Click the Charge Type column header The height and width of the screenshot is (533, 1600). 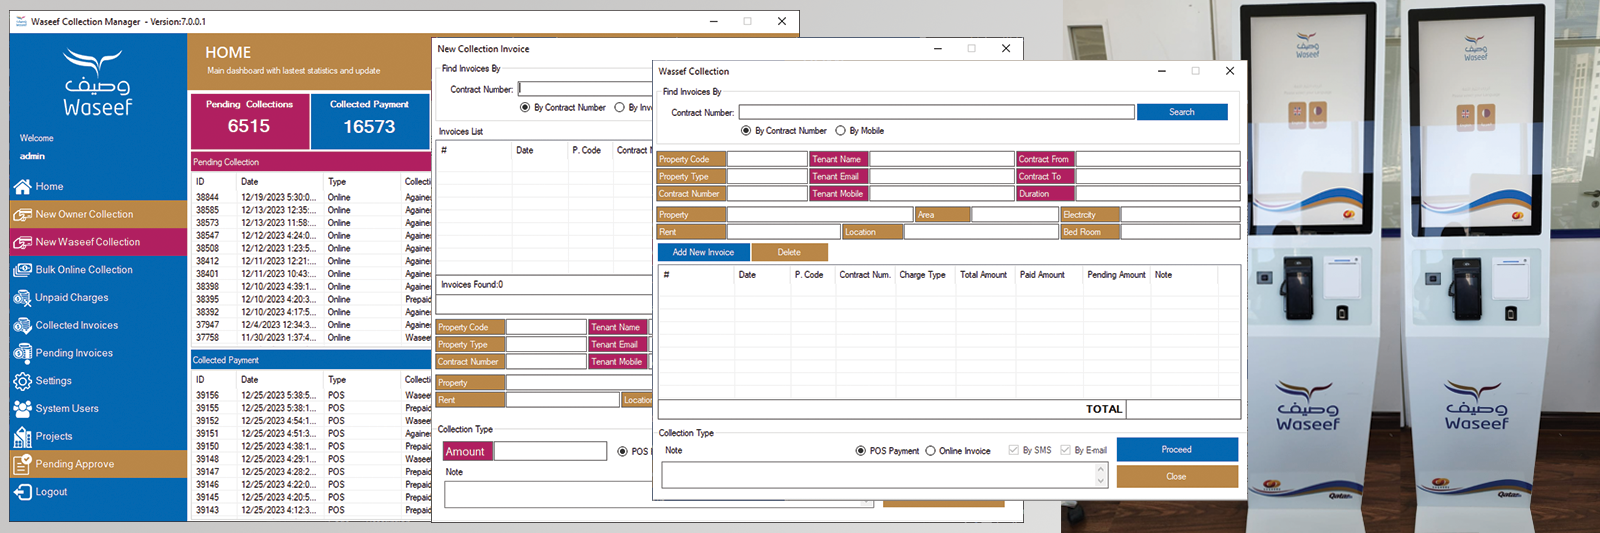point(922,275)
